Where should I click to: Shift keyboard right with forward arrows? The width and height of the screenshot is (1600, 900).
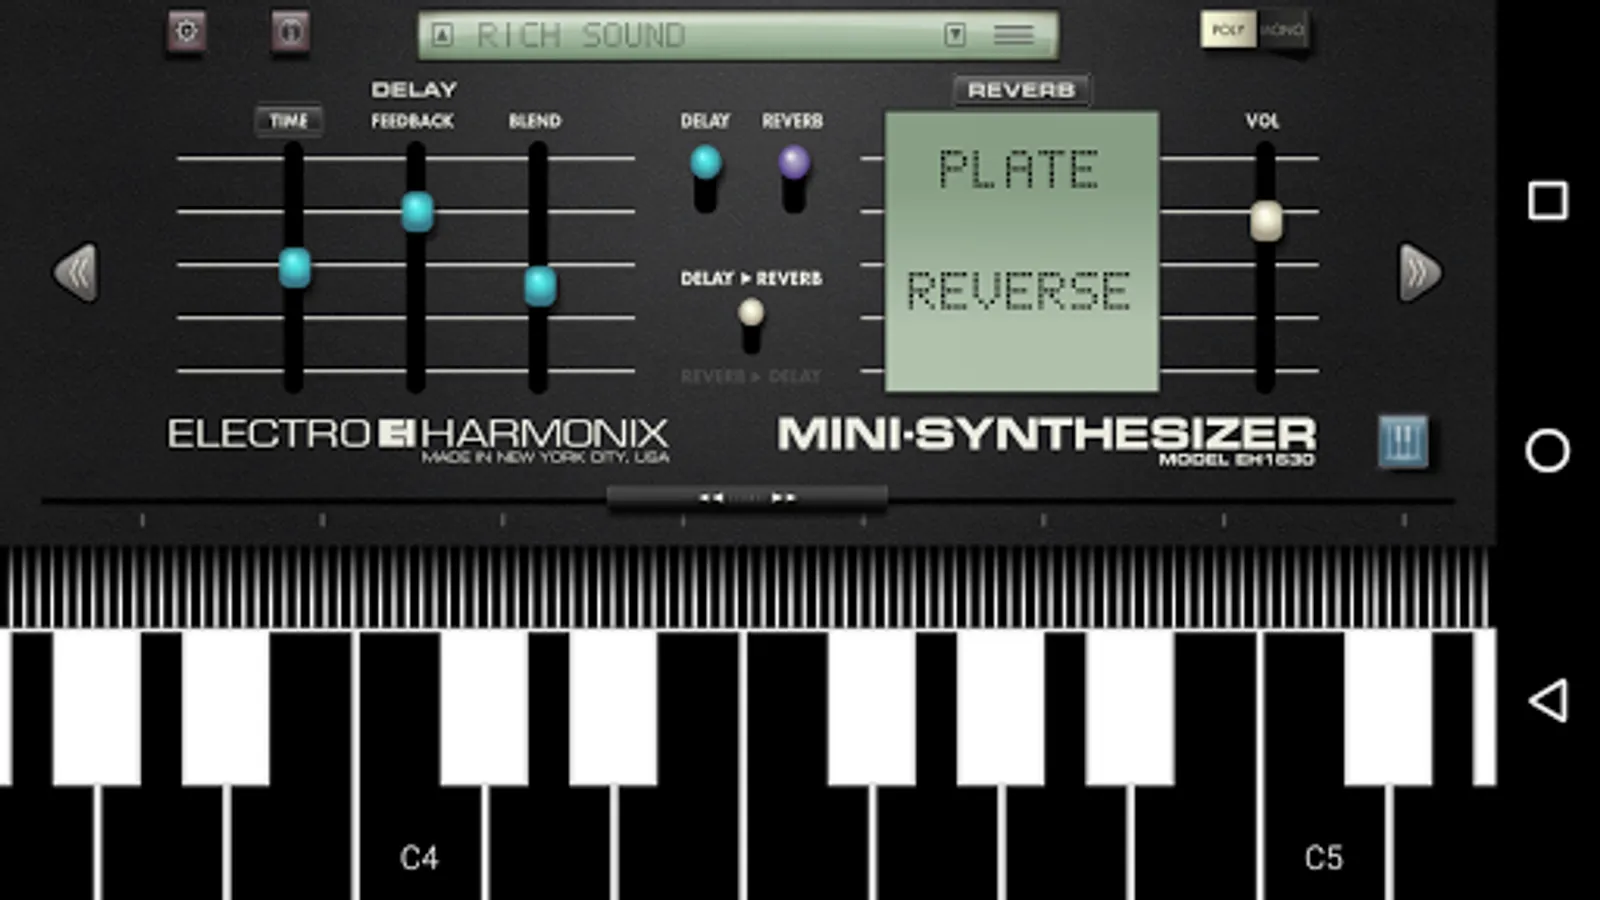coord(783,497)
